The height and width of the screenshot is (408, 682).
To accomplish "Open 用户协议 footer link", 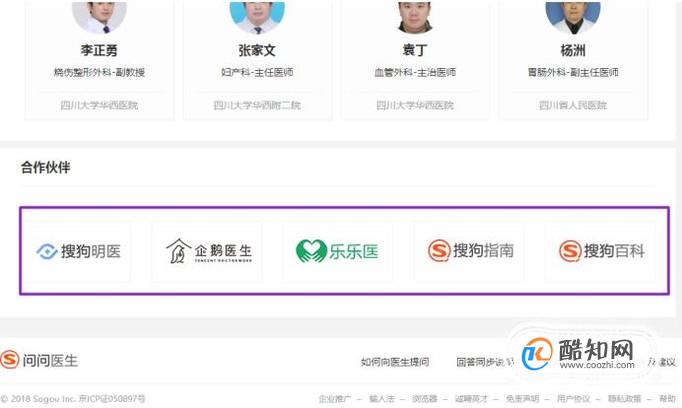I will click(x=573, y=398).
